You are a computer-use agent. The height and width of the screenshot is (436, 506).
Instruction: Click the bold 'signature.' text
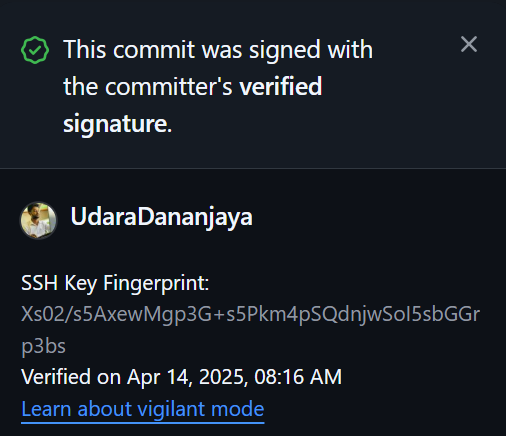[x=117, y=124]
